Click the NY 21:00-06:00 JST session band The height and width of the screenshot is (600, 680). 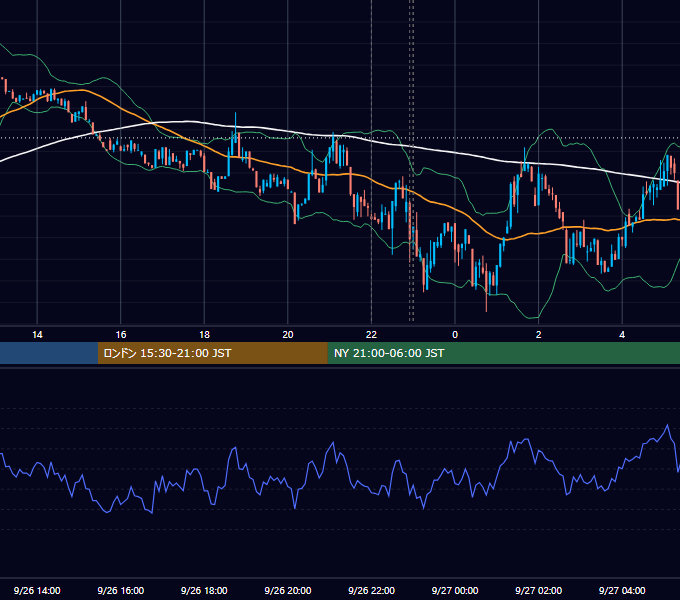tap(503, 353)
